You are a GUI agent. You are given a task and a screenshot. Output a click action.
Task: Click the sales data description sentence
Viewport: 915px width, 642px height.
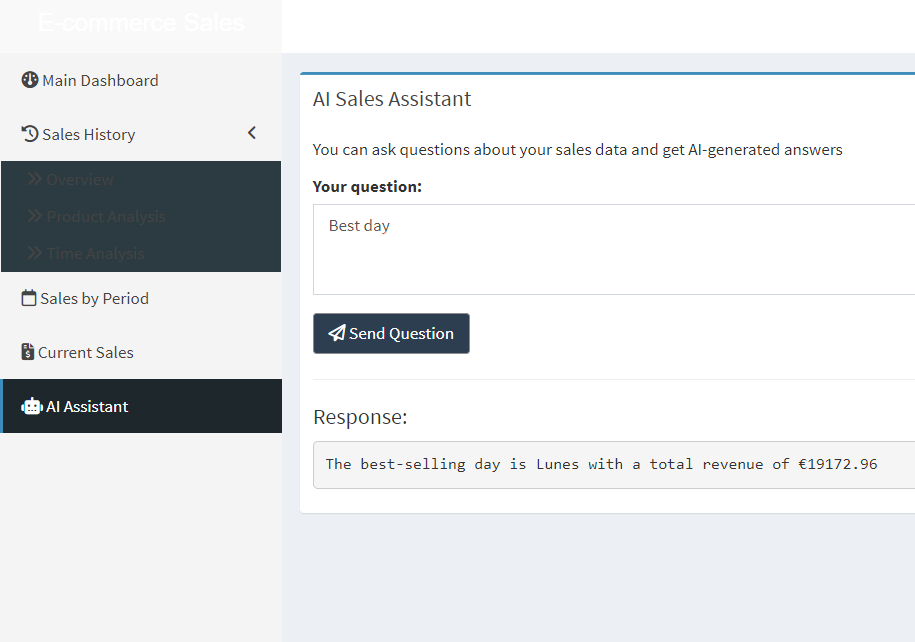click(x=577, y=150)
